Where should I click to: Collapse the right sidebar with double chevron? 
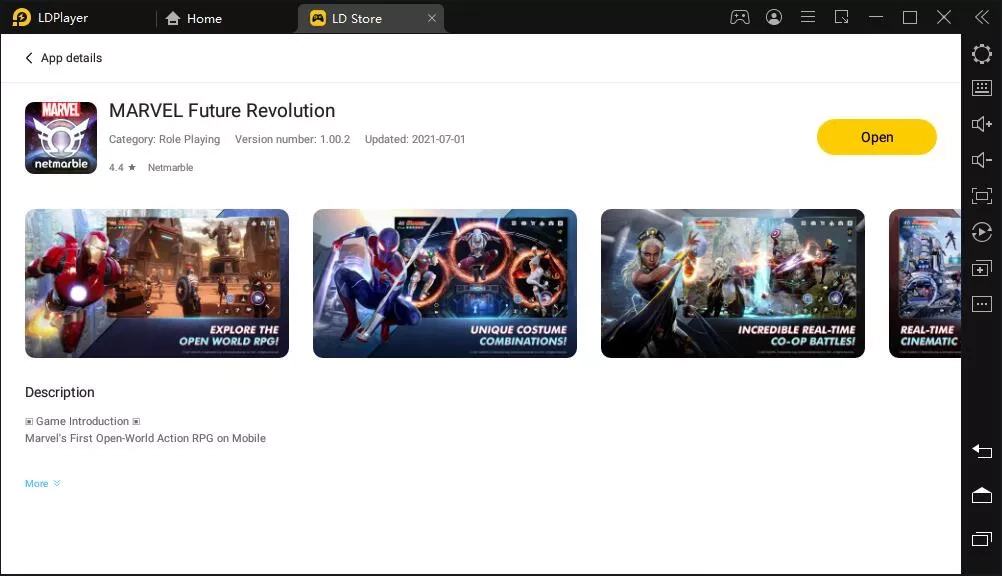tap(982, 17)
